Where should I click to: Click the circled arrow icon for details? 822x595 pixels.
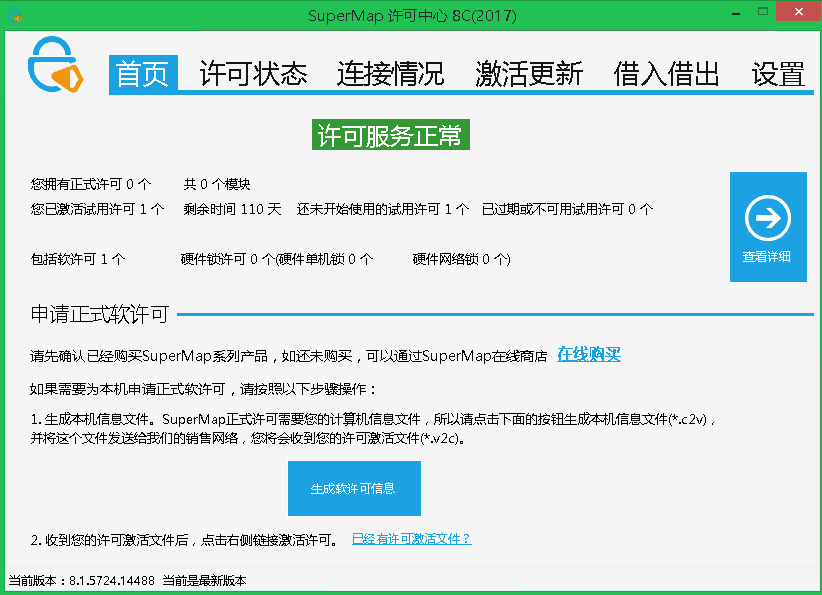pyautogui.click(x=768, y=218)
